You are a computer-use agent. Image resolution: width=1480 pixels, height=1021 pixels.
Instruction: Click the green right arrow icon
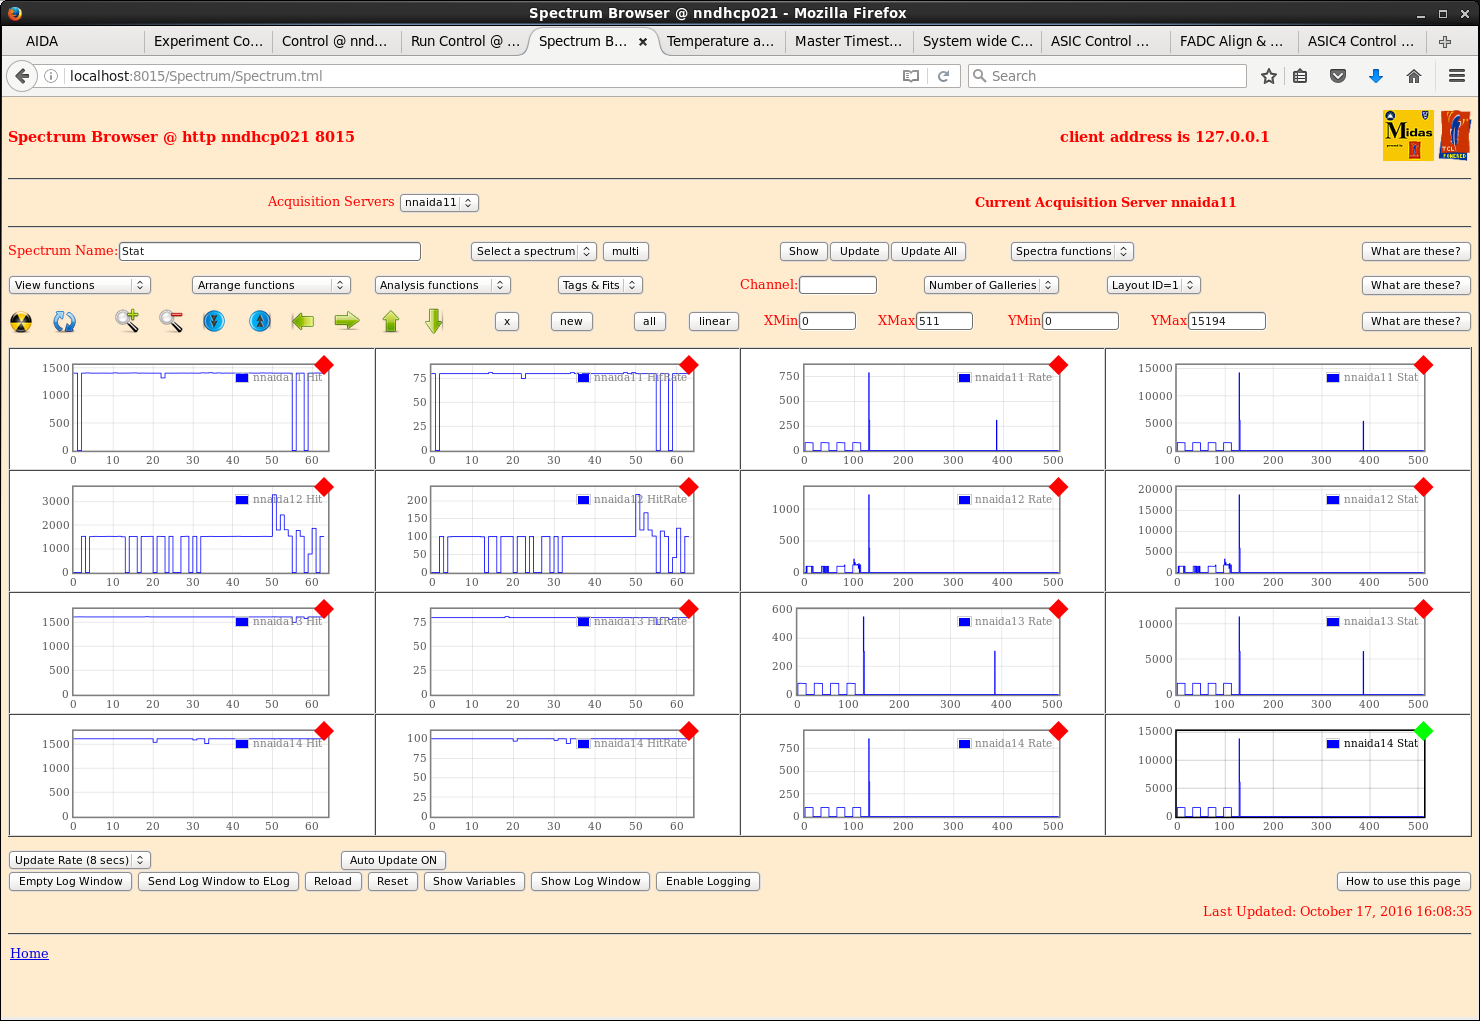click(347, 321)
